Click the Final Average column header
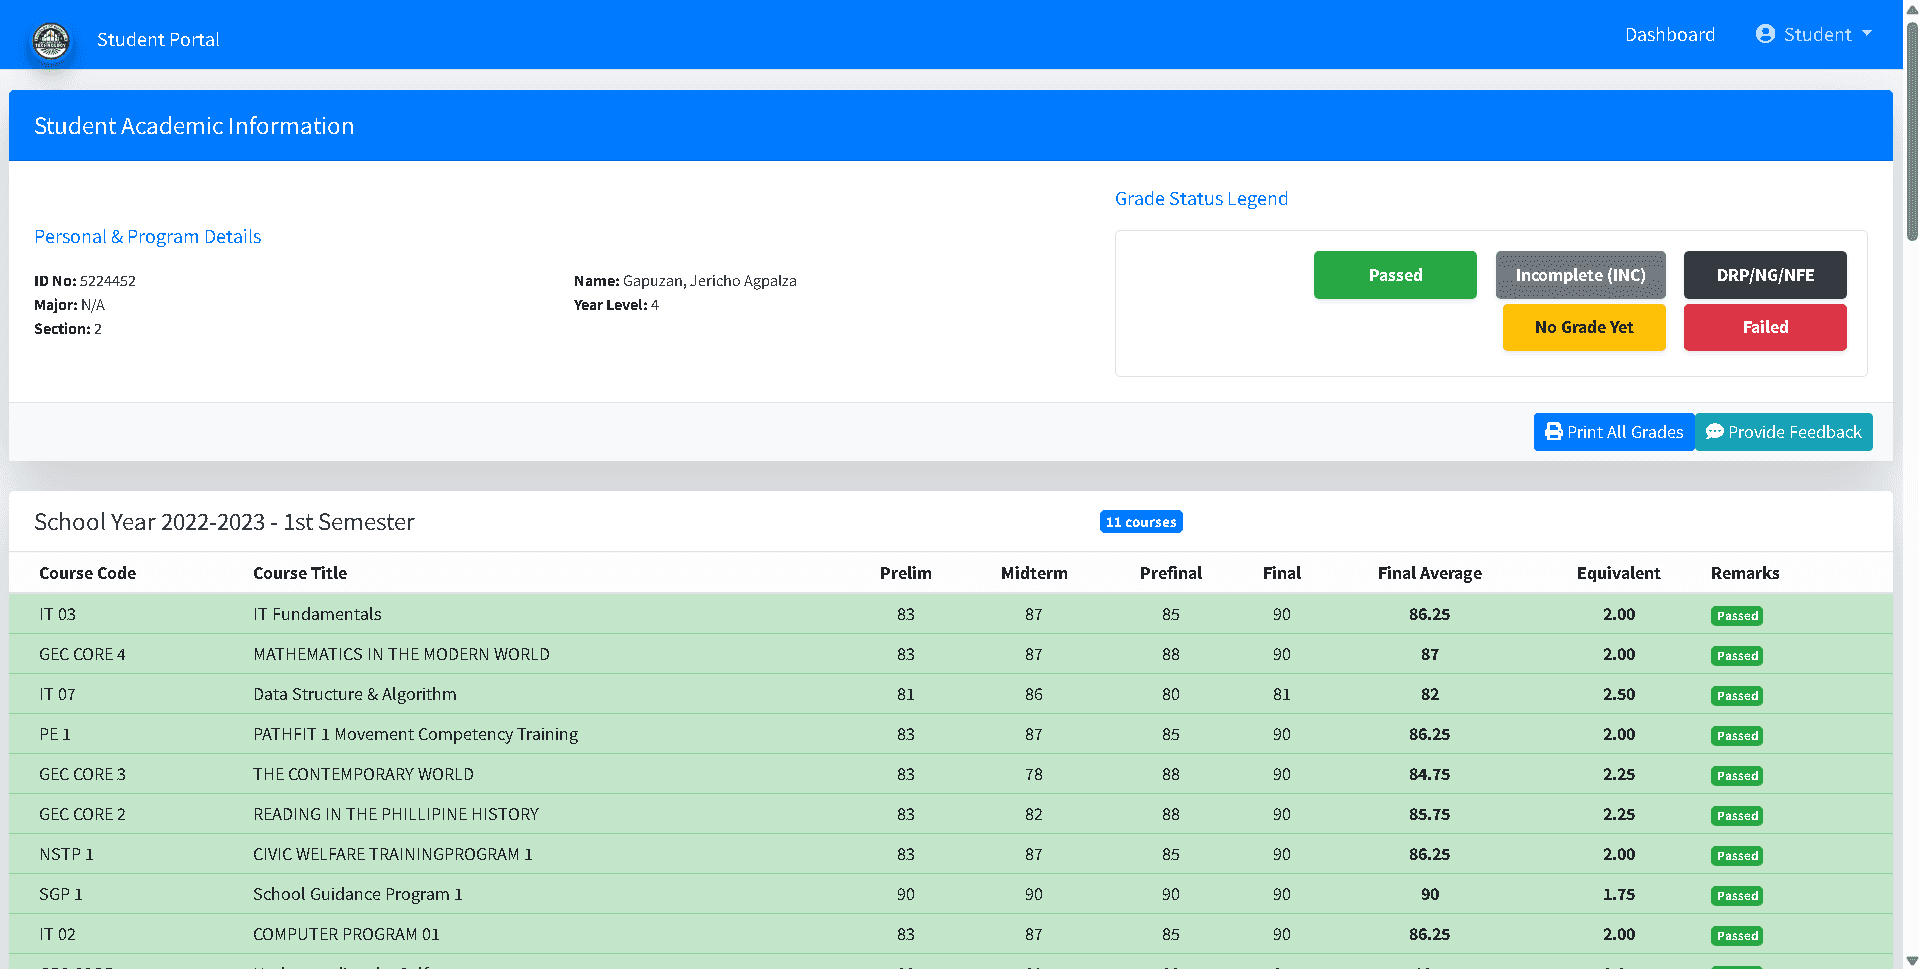 point(1429,573)
